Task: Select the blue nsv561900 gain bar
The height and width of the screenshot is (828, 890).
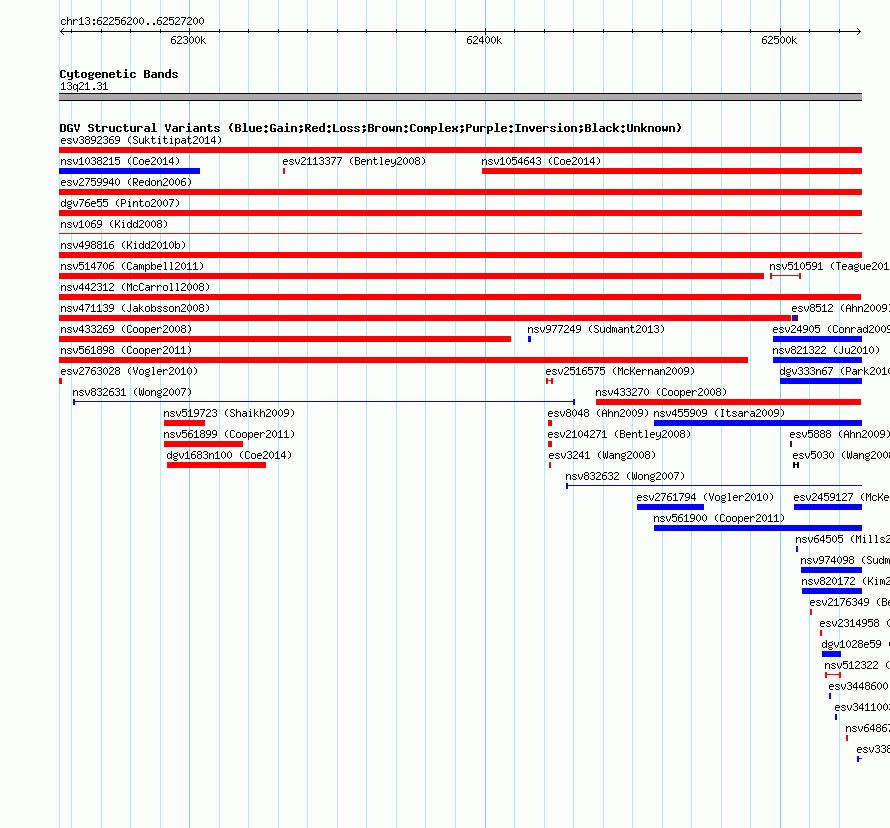Action: [758, 528]
